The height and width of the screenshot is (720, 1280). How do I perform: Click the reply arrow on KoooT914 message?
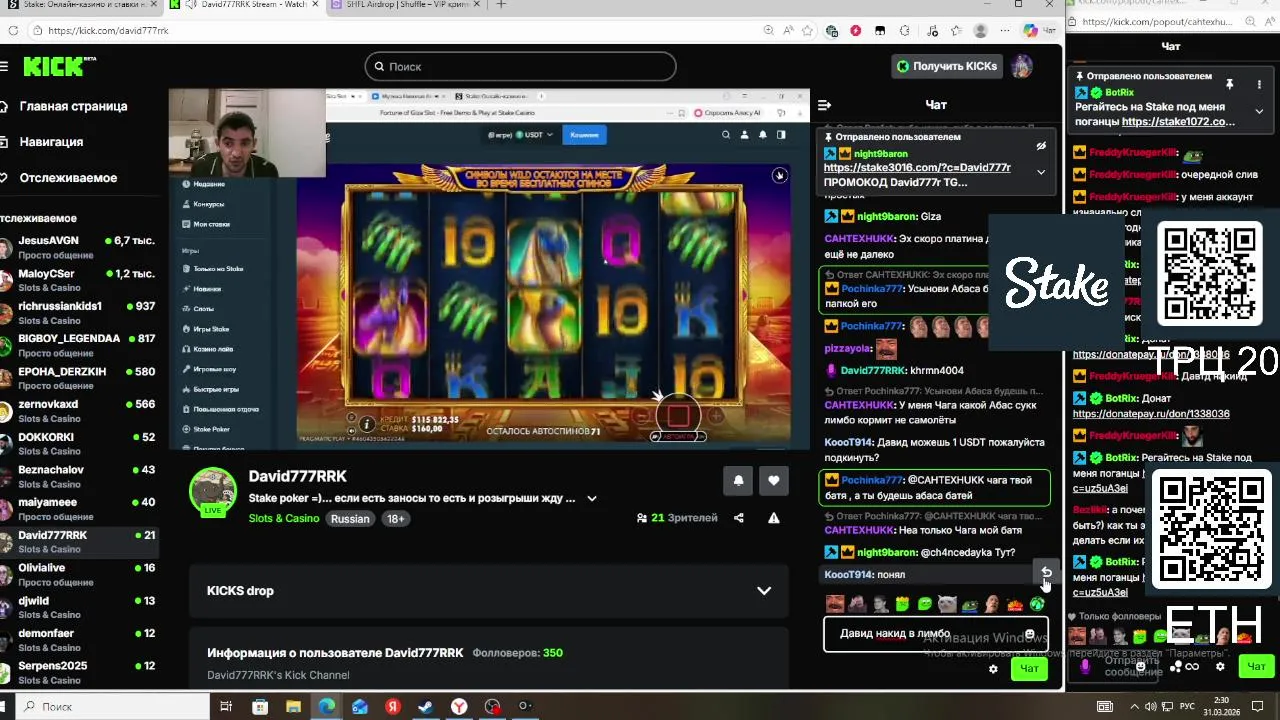coord(1045,572)
